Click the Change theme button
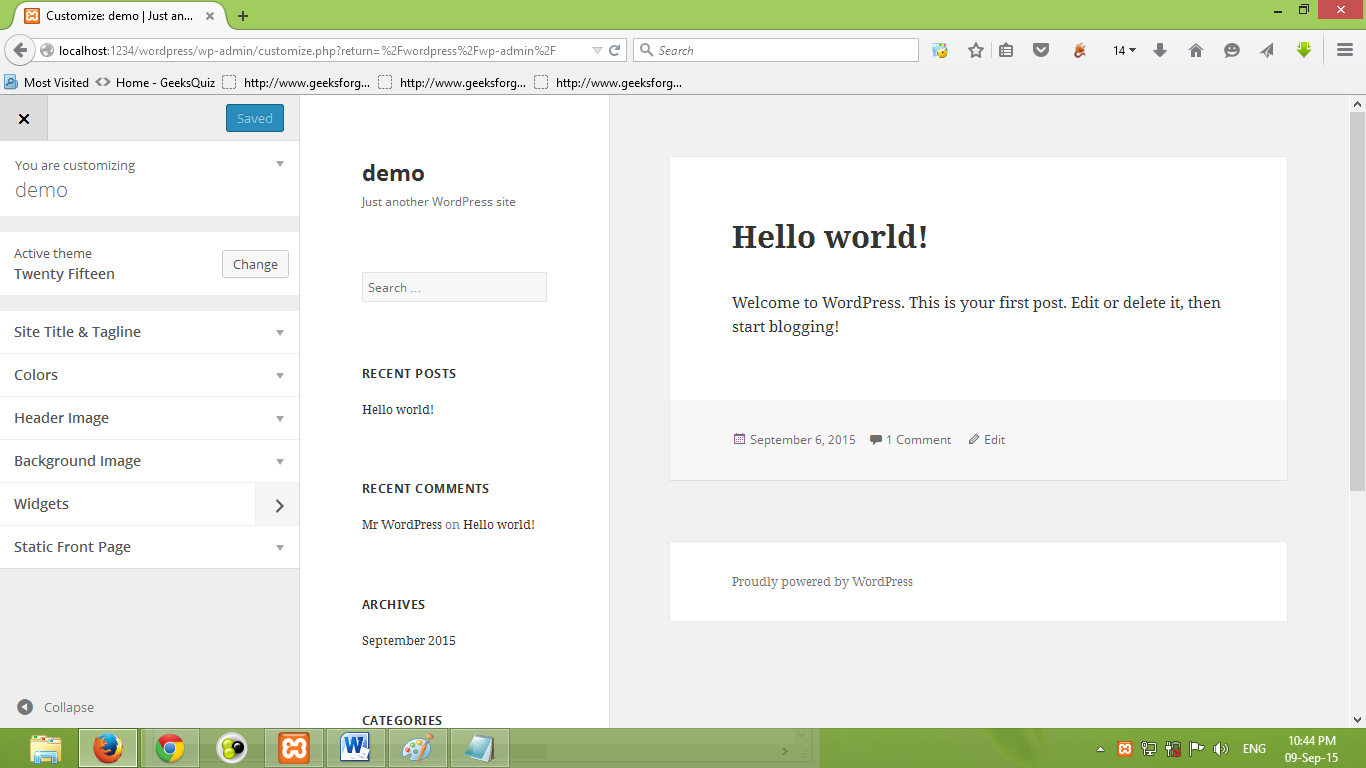Image resolution: width=1366 pixels, height=768 pixels. click(255, 264)
